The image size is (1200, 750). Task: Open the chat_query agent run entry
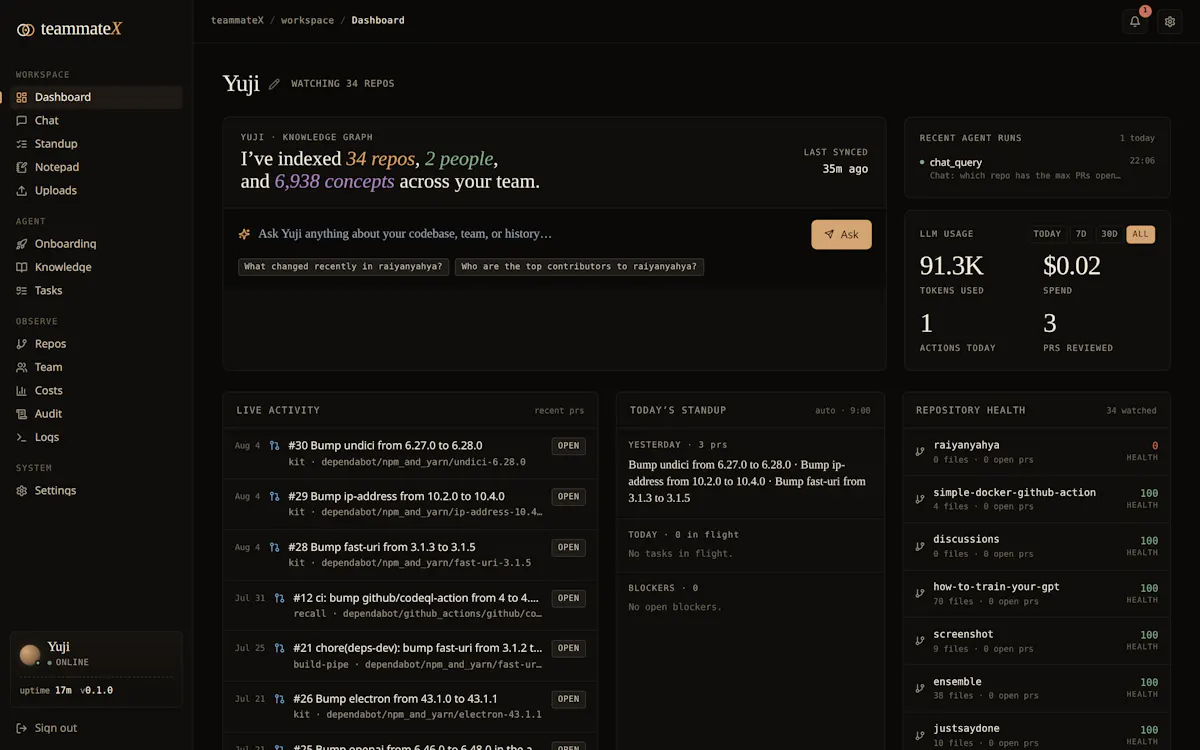1037,168
